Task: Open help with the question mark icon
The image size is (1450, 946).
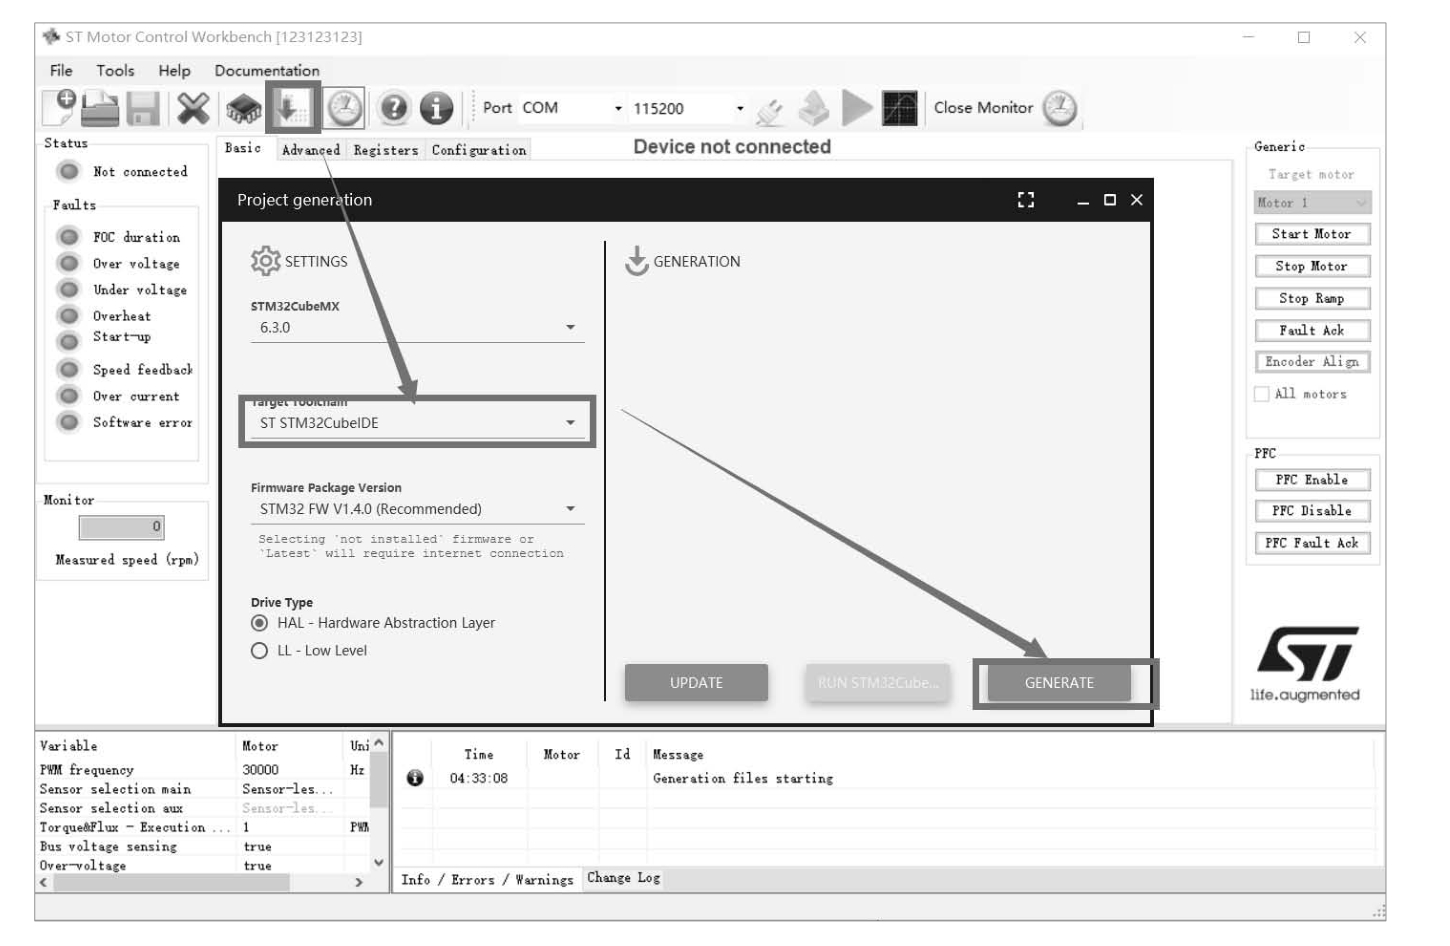Action: point(395,108)
